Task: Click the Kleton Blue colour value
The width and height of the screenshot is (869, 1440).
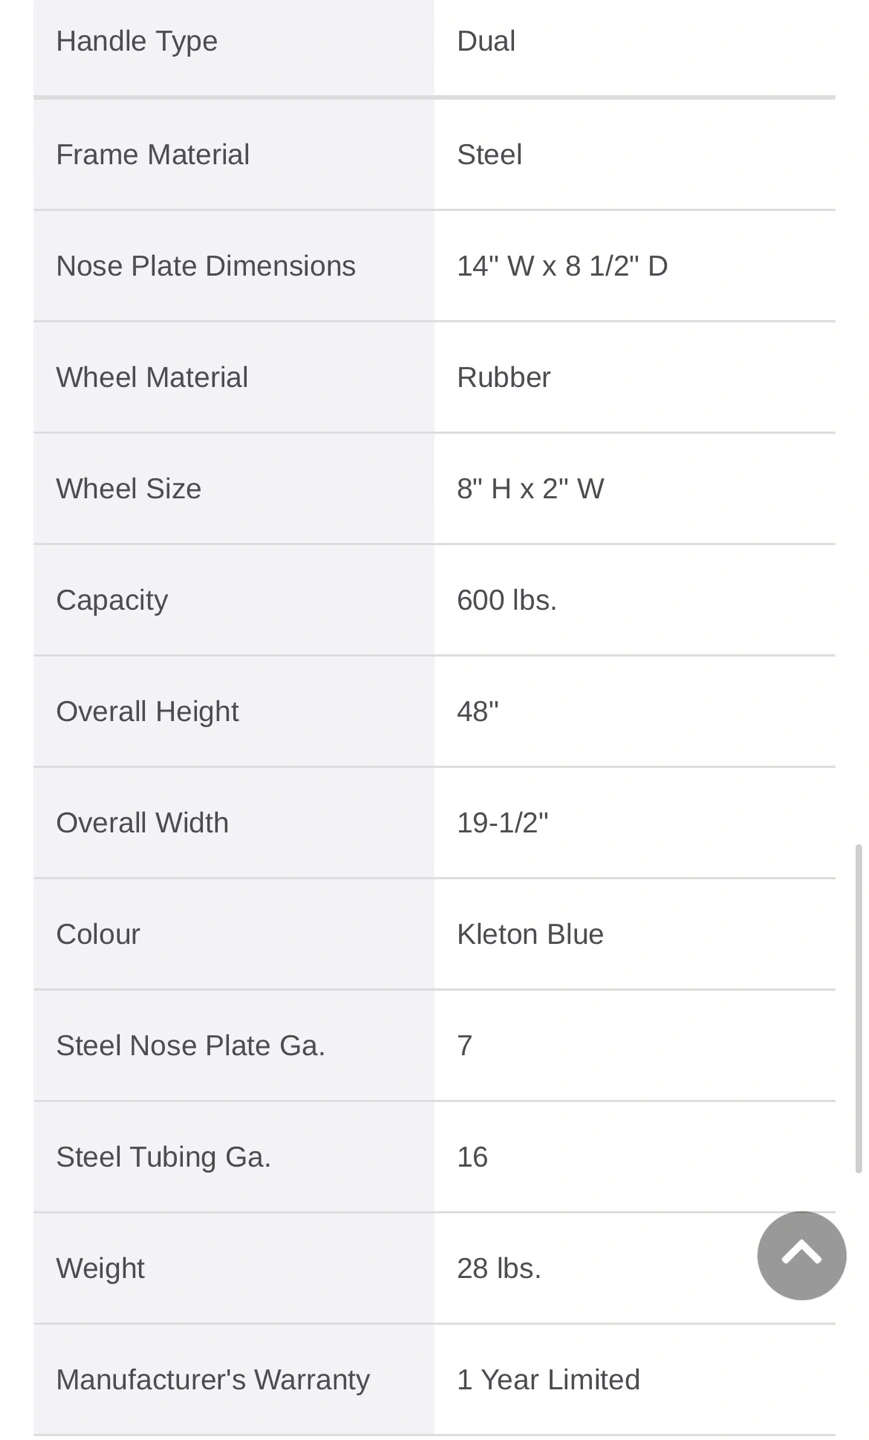Action: [x=530, y=934]
